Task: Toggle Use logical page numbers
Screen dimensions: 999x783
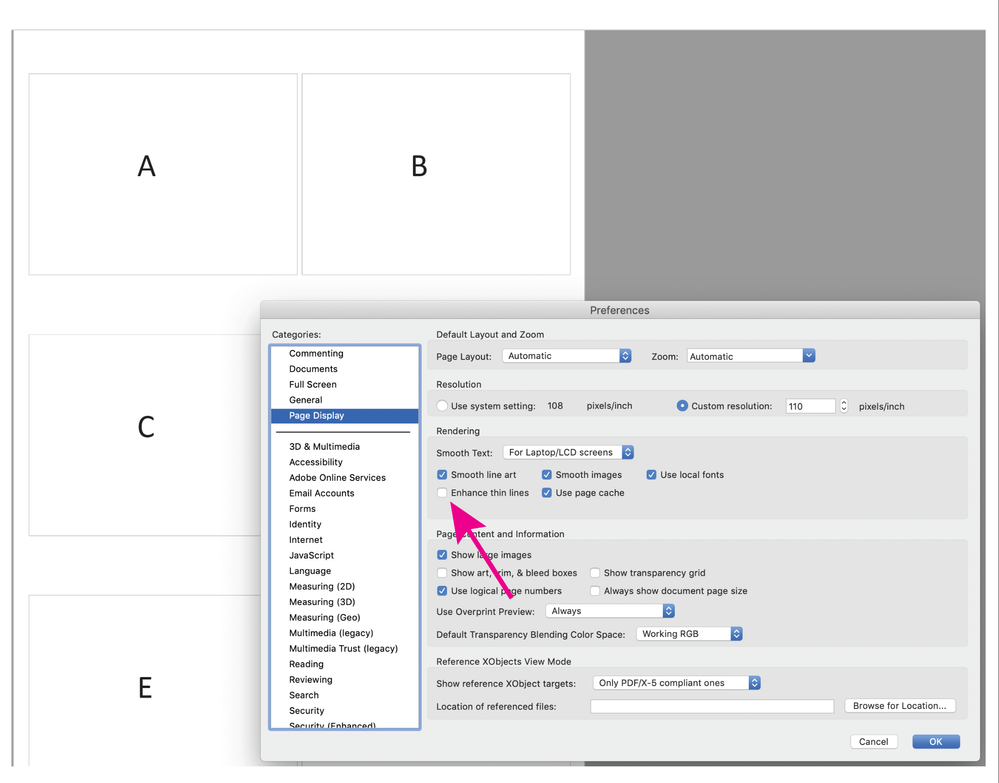Action: point(442,591)
